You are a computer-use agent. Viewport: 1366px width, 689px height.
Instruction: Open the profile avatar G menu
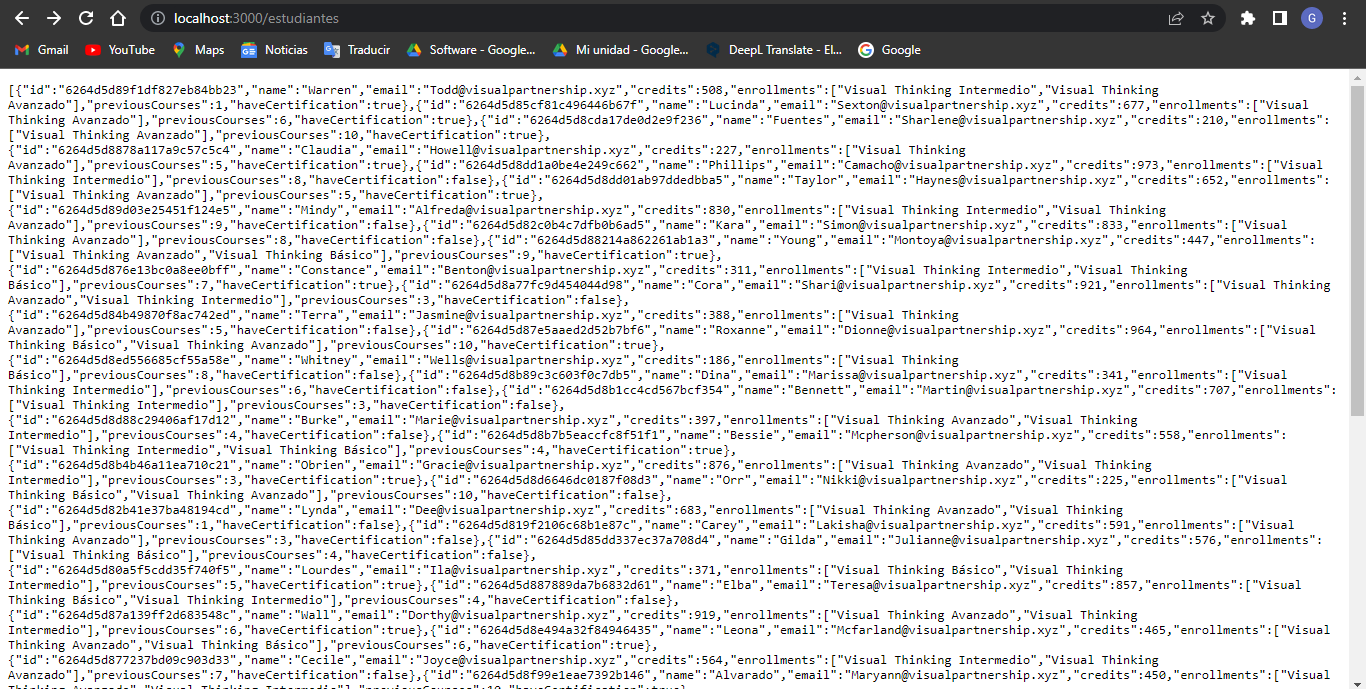pyautogui.click(x=1311, y=18)
